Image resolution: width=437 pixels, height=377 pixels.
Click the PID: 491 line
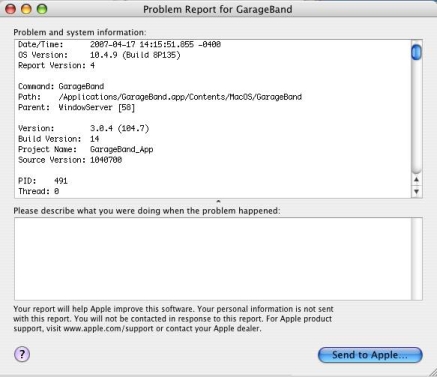[x=43, y=181]
